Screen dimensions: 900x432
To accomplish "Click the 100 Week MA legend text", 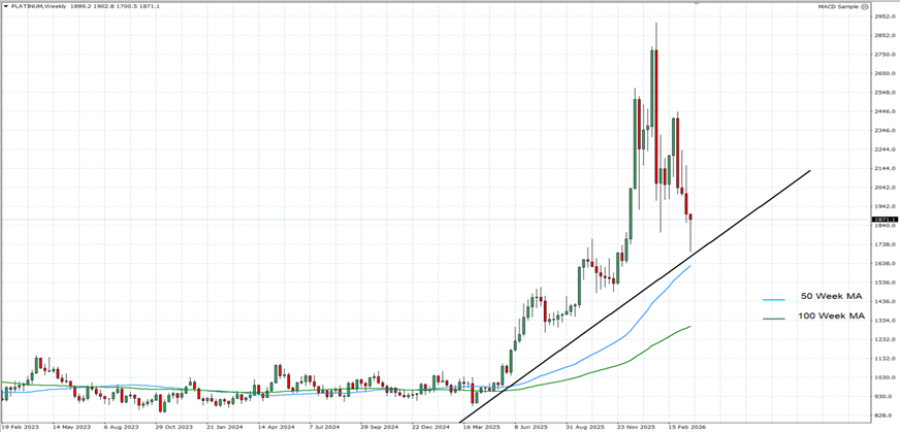I will 830,317.
